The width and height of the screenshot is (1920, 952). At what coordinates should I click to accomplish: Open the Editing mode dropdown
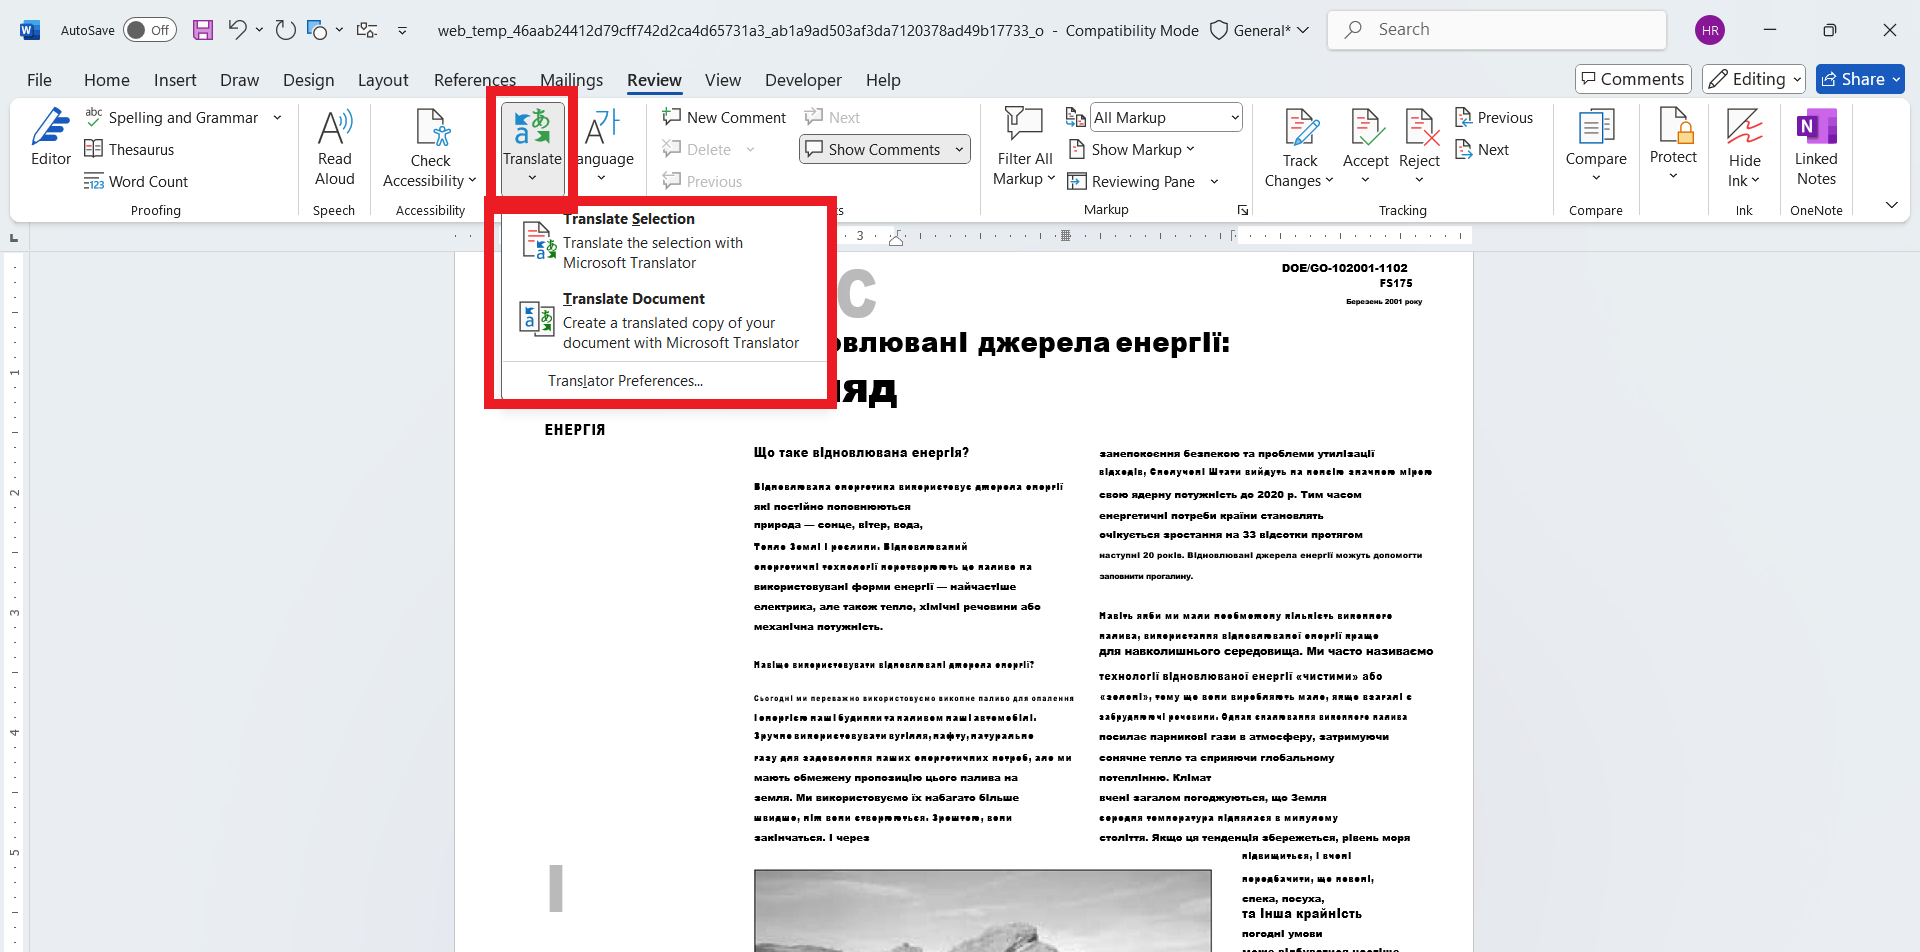click(1754, 79)
